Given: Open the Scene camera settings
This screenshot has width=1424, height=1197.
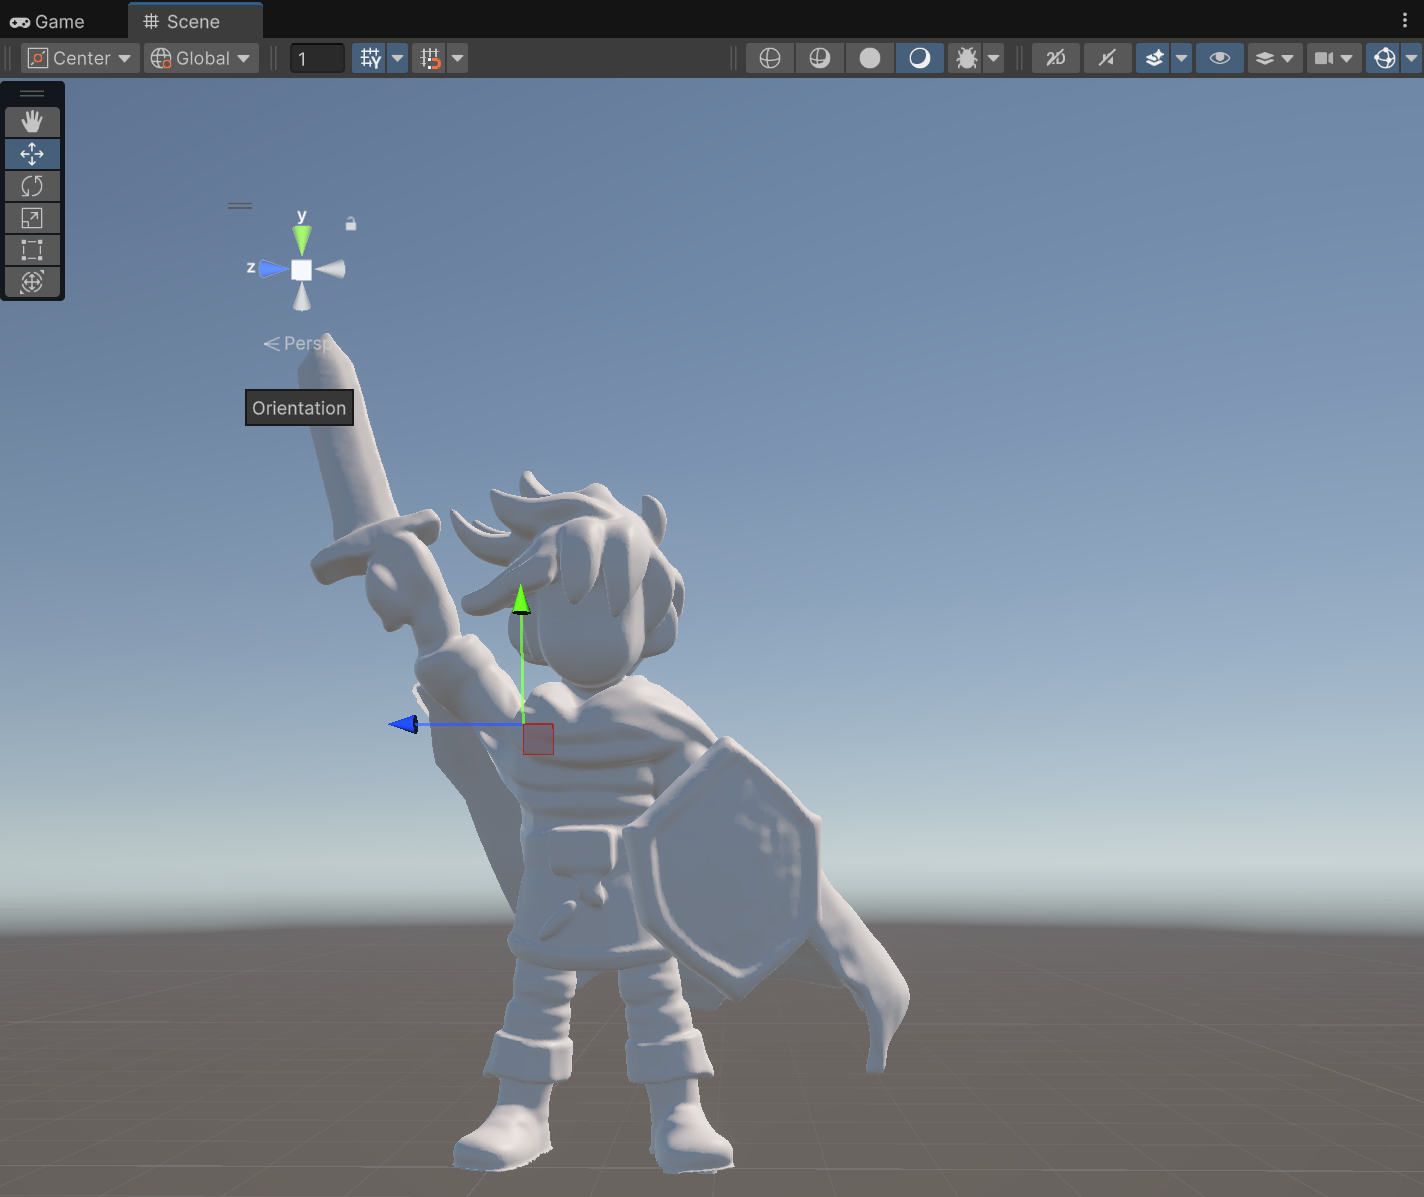Looking at the screenshot, I should click(1334, 58).
